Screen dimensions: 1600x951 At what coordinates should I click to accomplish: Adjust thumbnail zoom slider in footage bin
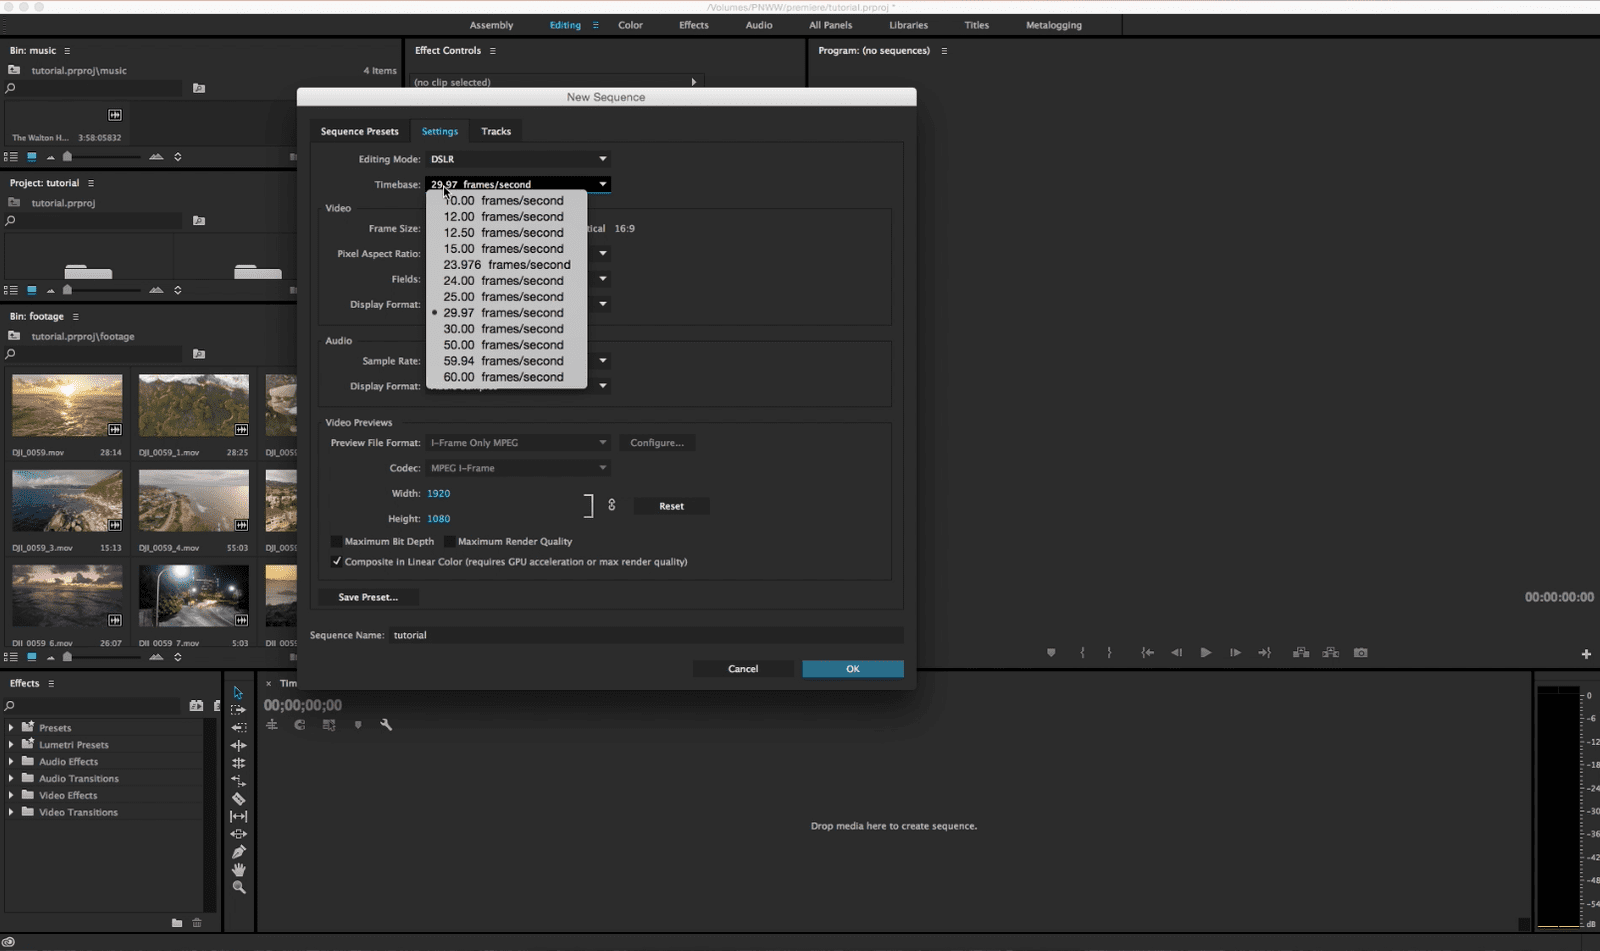click(67, 657)
